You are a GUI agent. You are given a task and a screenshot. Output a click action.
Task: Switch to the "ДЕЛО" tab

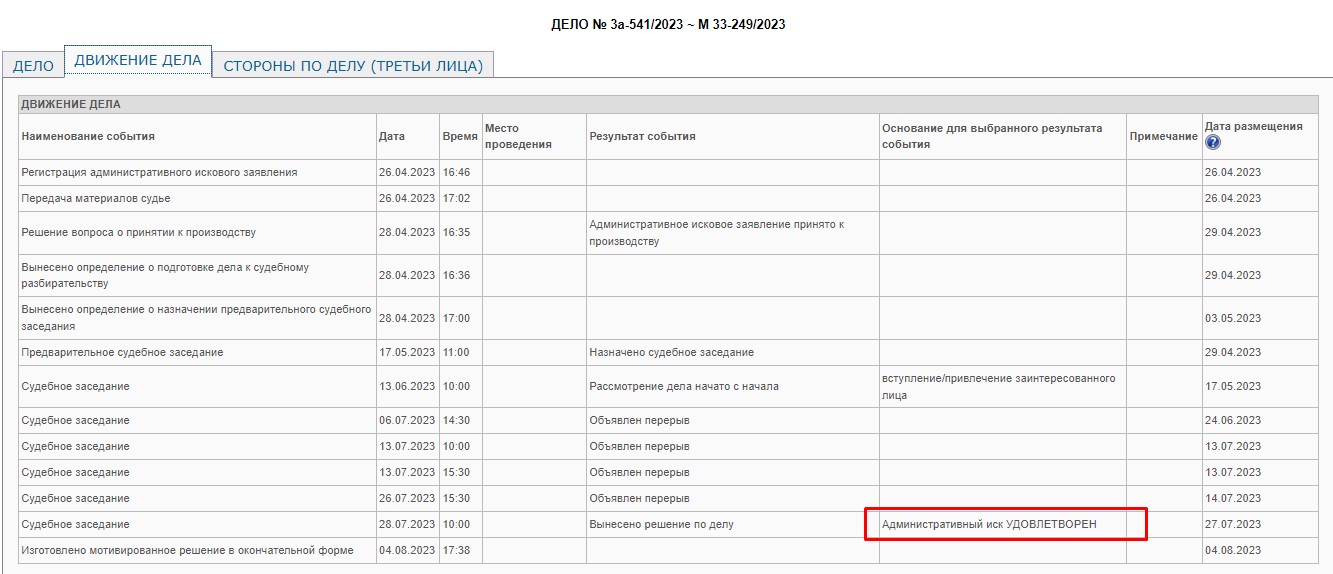[33, 66]
